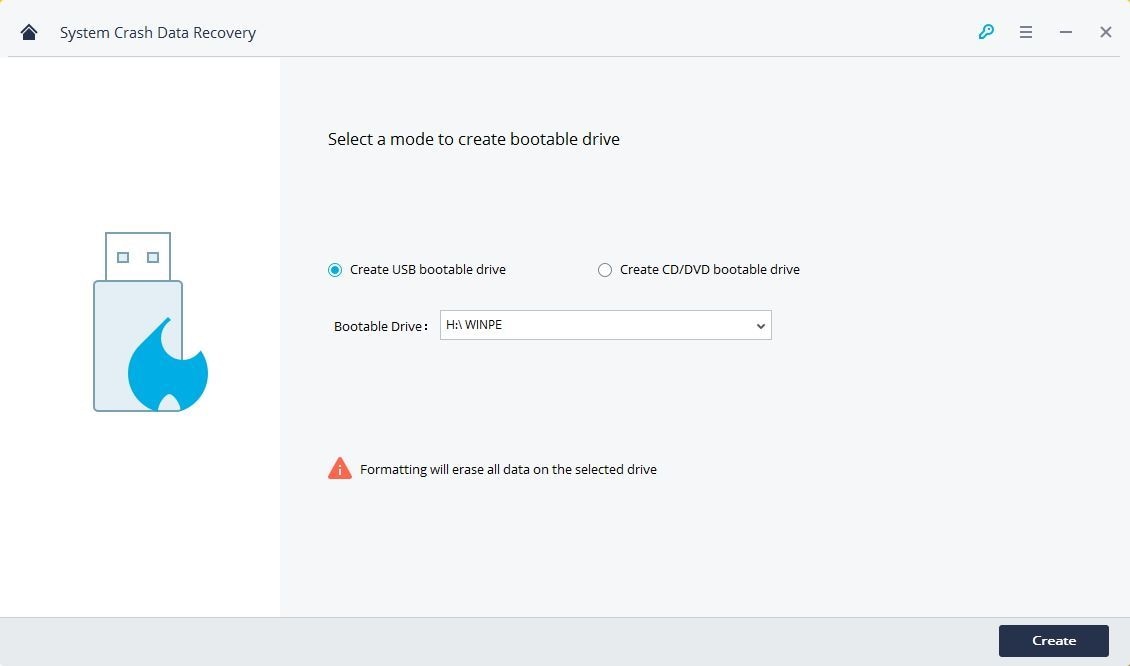Select the "Create CD/DVD bootable drive" radio button
Viewport: 1130px width, 666px height.
coord(604,269)
